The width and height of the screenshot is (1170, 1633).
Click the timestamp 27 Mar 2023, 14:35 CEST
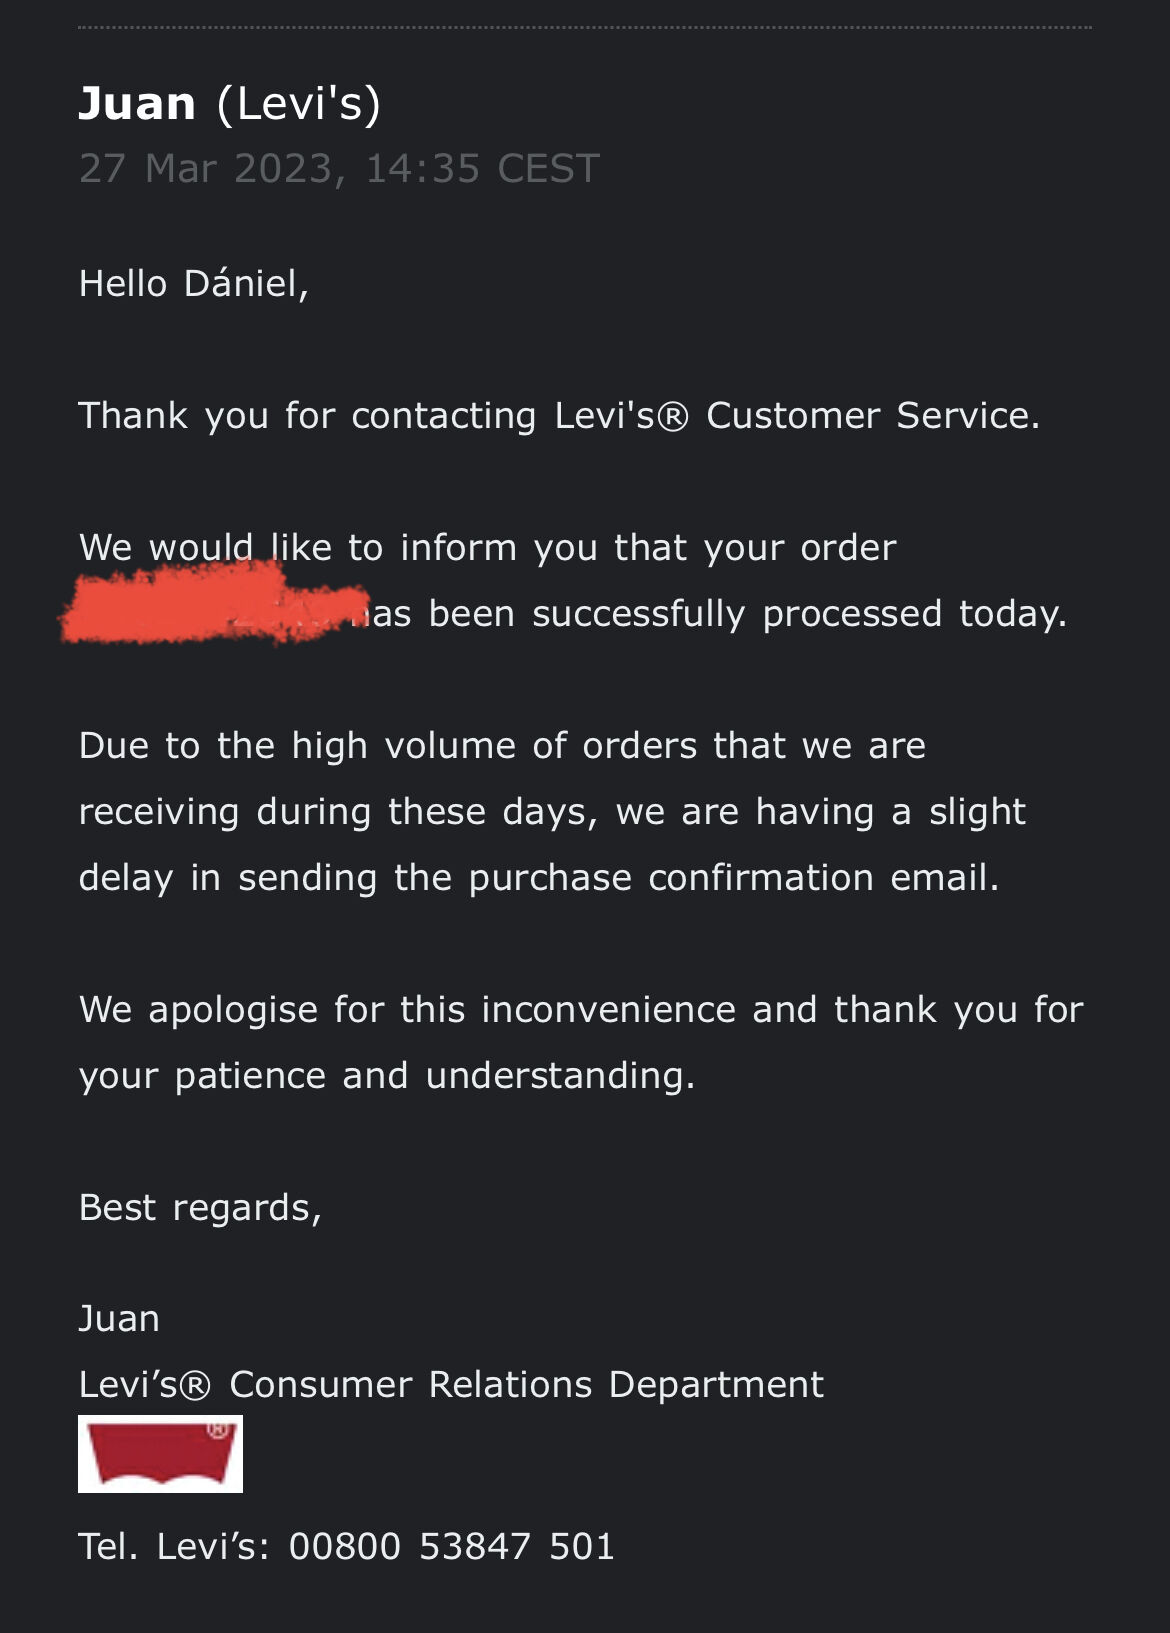click(x=339, y=168)
